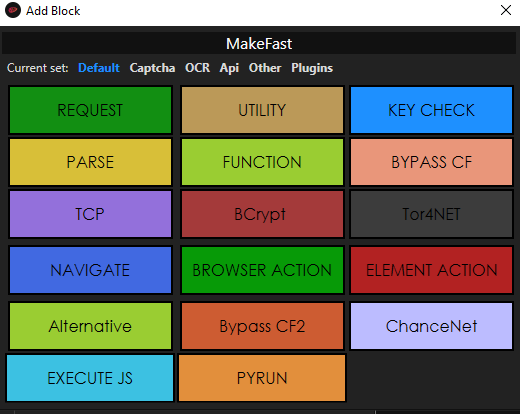Add a UTILITY block
The image size is (520, 414).
point(262,110)
